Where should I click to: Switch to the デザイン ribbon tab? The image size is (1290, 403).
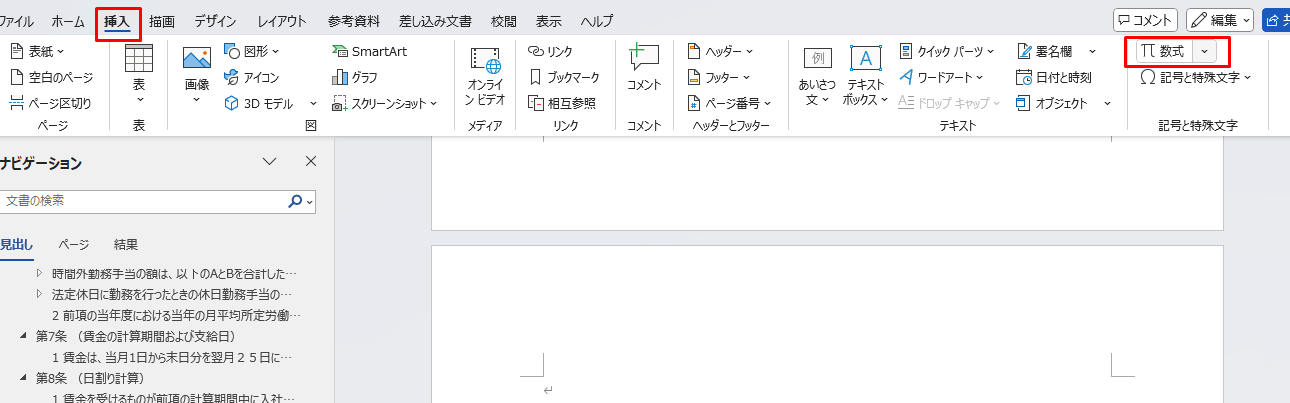point(216,20)
